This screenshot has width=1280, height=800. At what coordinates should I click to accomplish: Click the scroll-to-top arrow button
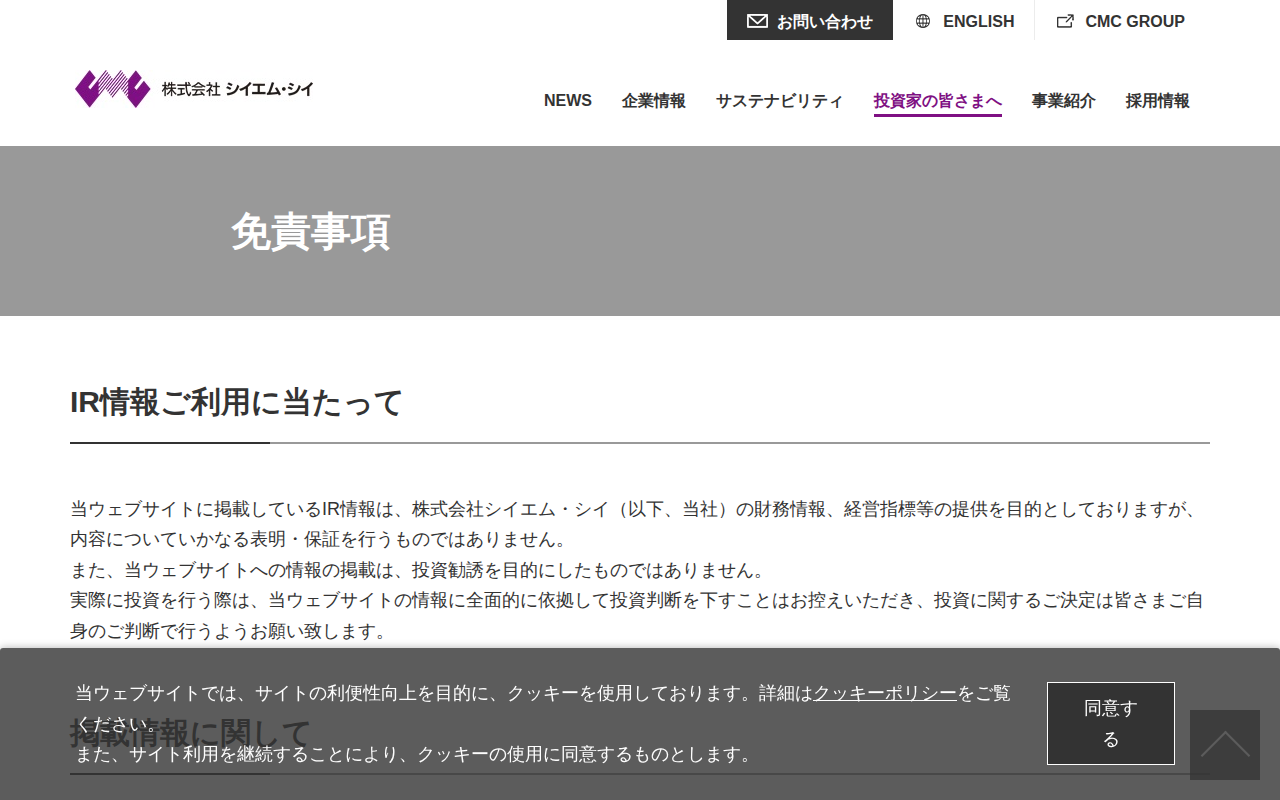click(1225, 745)
